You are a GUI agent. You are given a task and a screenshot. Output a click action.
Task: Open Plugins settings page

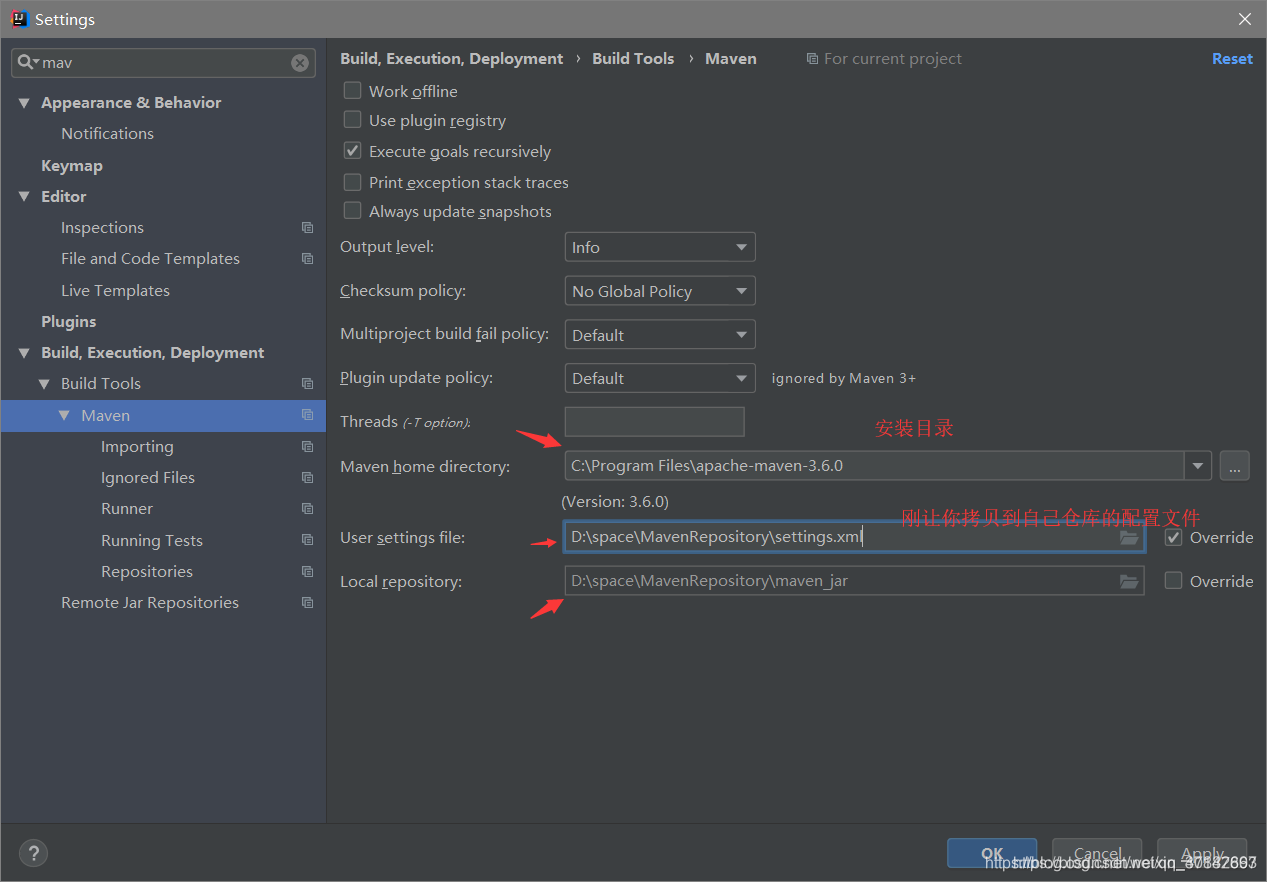coord(68,322)
